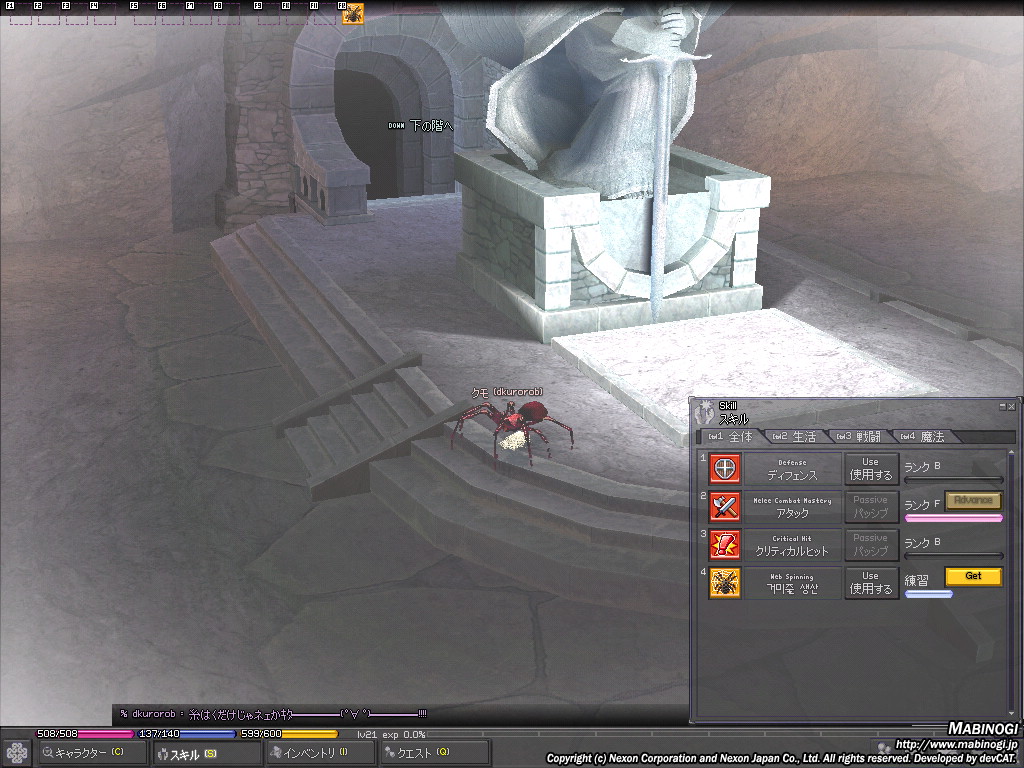
Task: Minimize the Skill window
Action: coord(1002,406)
